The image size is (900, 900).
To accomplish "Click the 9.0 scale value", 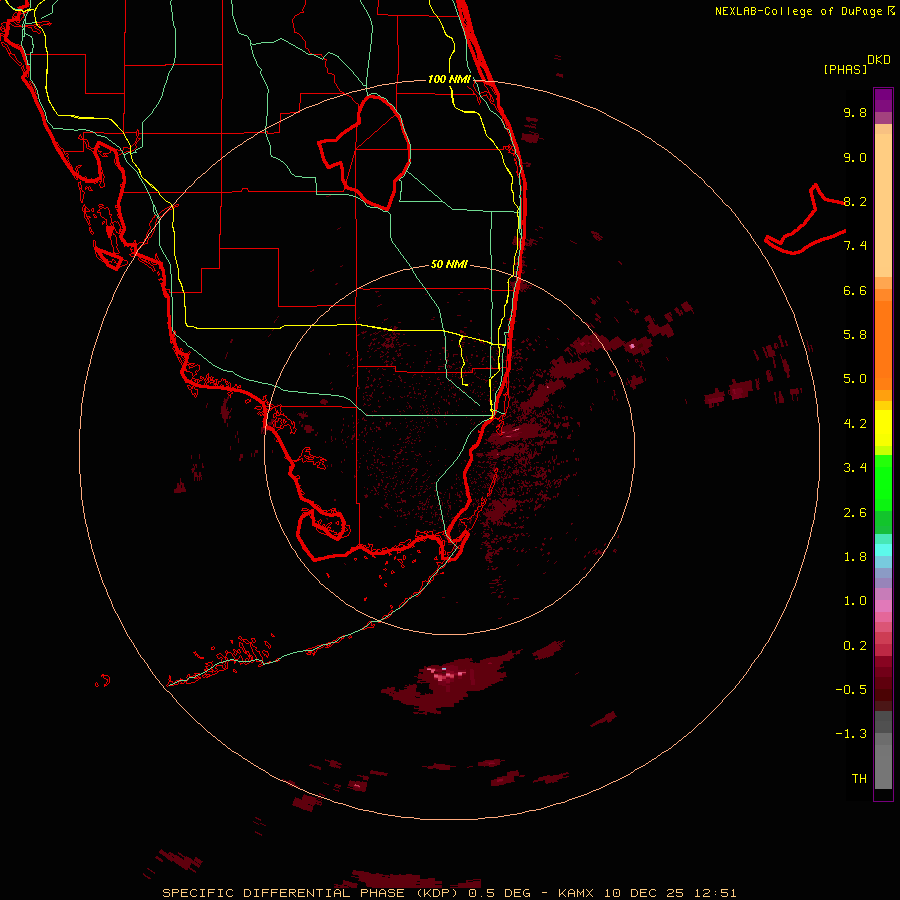I will click(855, 157).
